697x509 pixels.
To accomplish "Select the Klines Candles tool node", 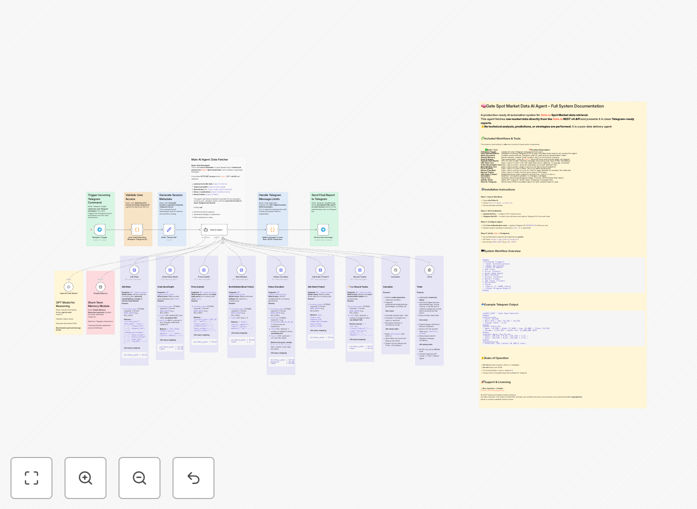I will 280,270.
